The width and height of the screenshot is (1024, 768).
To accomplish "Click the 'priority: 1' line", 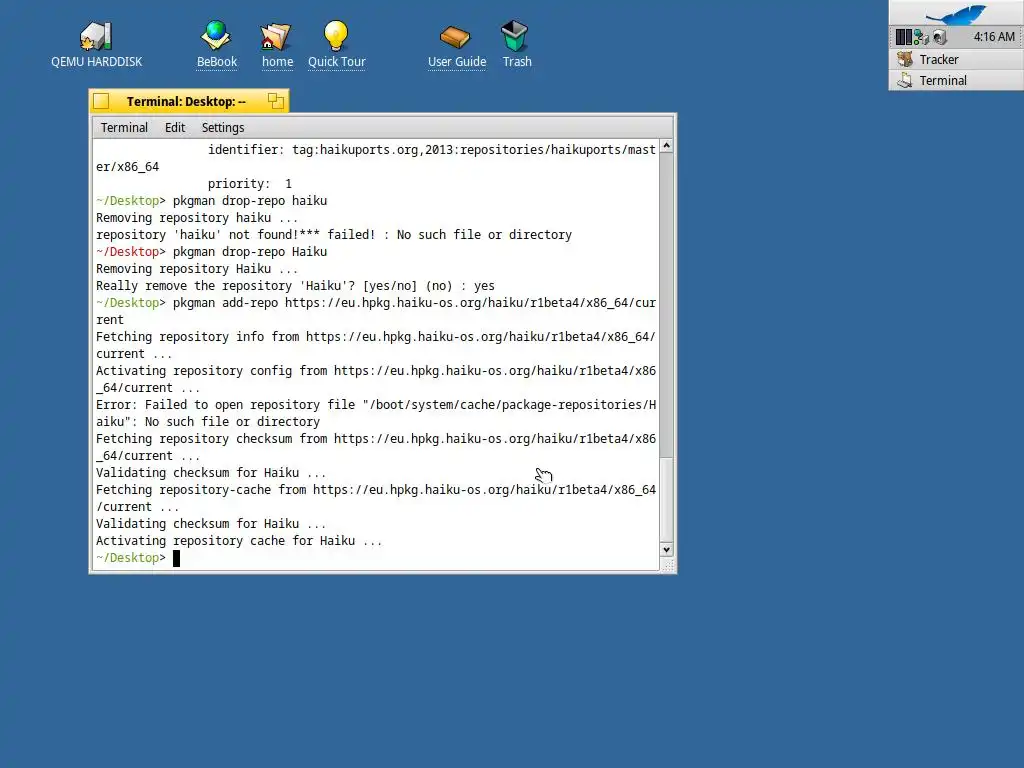I will click(x=249, y=184).
